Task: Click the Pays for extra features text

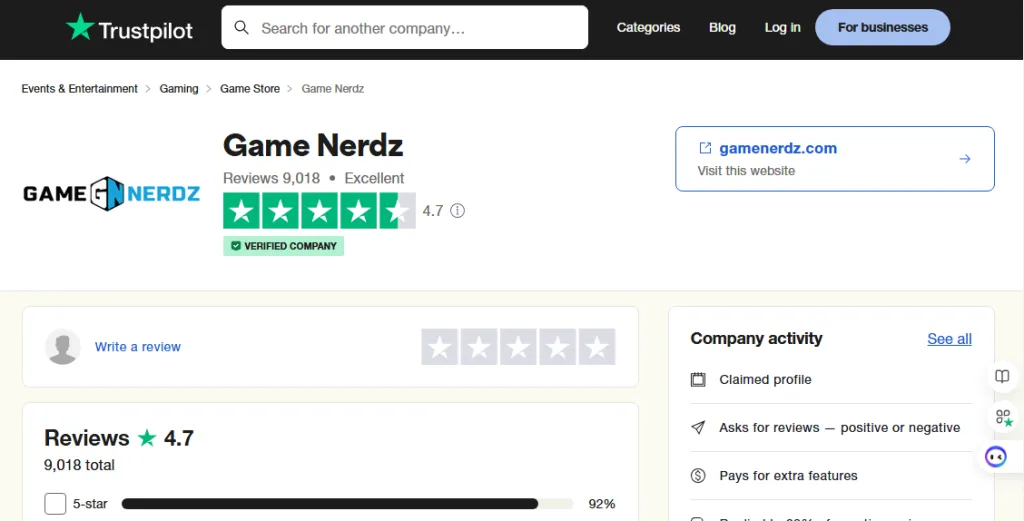Action: pos(788,475)
